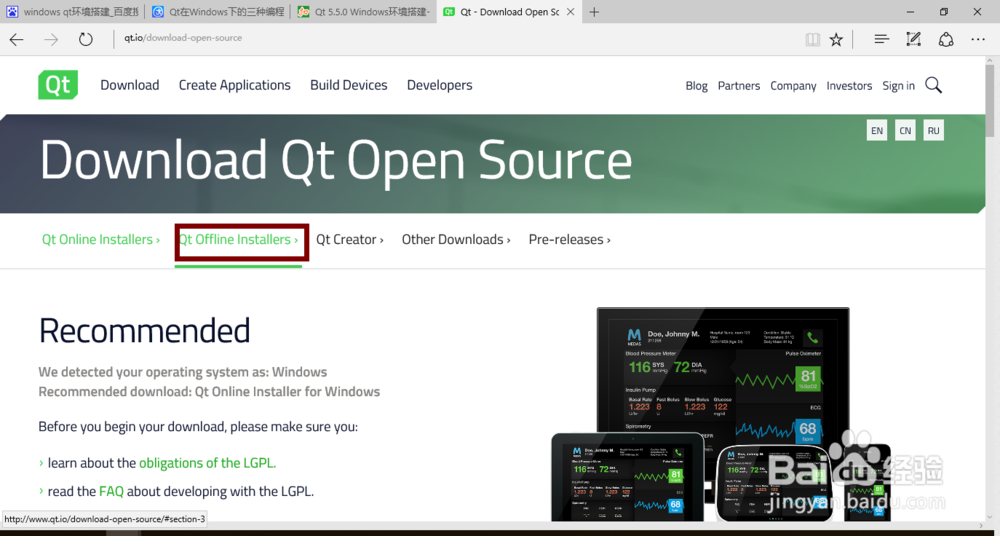
Task: Switch language to RU
Action: tap(934, 130)
